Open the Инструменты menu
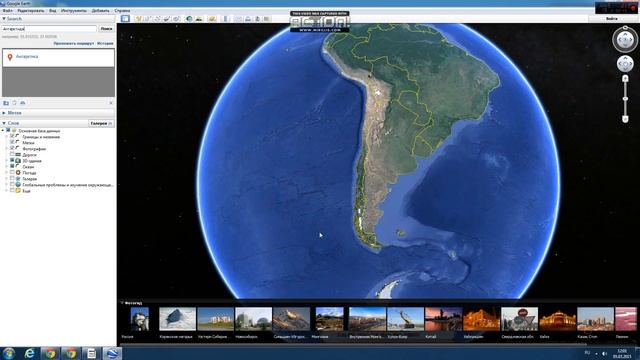Viewport: 640px width, 360px height. click(x=74, y=11)
